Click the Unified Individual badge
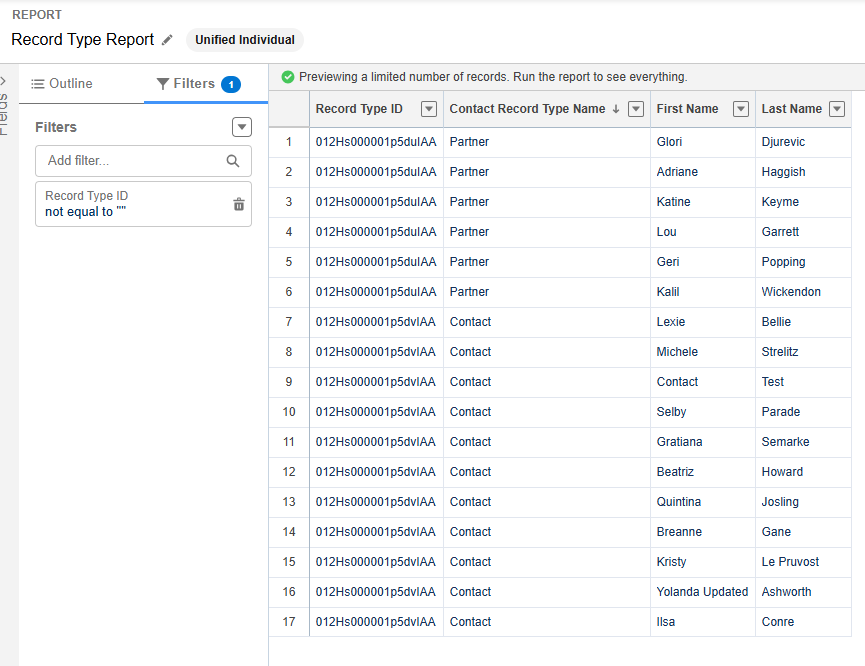 (x=245, y=40)
